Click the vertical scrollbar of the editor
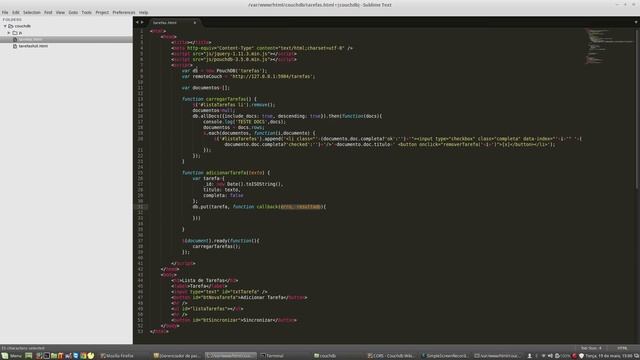The image size is (640, 360). [637, 108]
